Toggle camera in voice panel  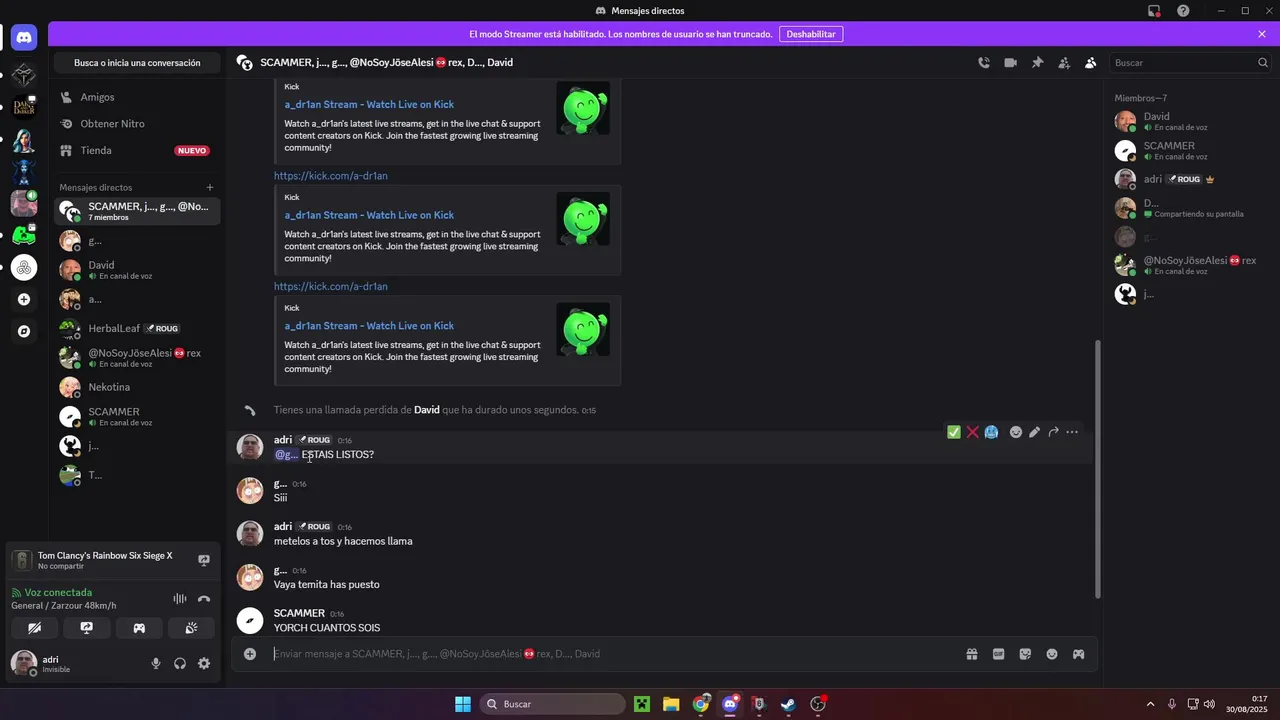(35, 628)
